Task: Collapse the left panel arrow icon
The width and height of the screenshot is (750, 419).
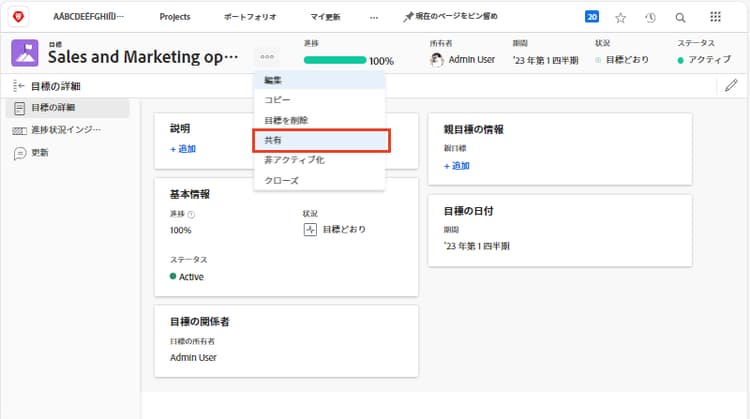Action: (19, 86)
